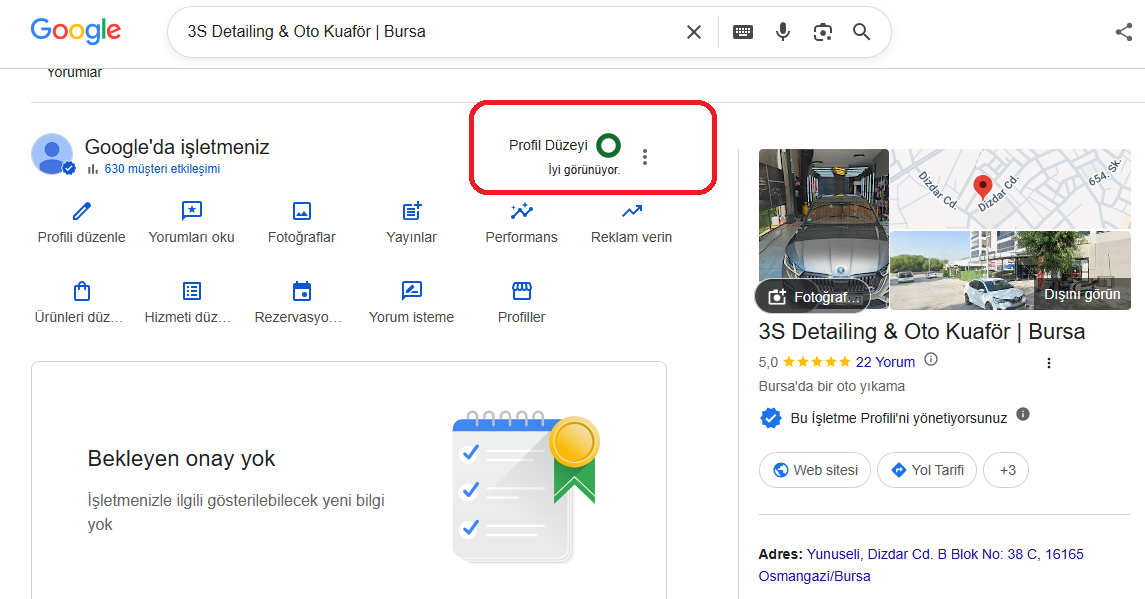Click info icon after yönetiyorsunuz text
Viewport: 1145px width, 599px height.
(x=1023, y=414)
